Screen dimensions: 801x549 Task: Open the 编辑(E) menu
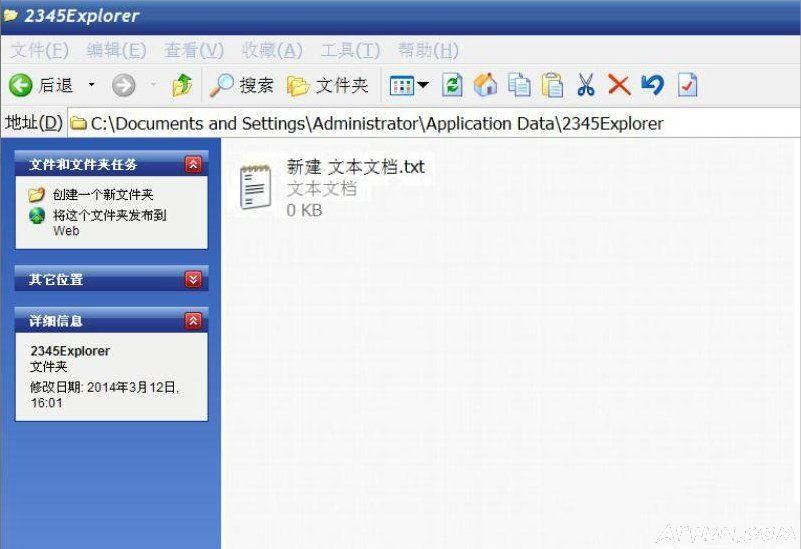(116, 50)
